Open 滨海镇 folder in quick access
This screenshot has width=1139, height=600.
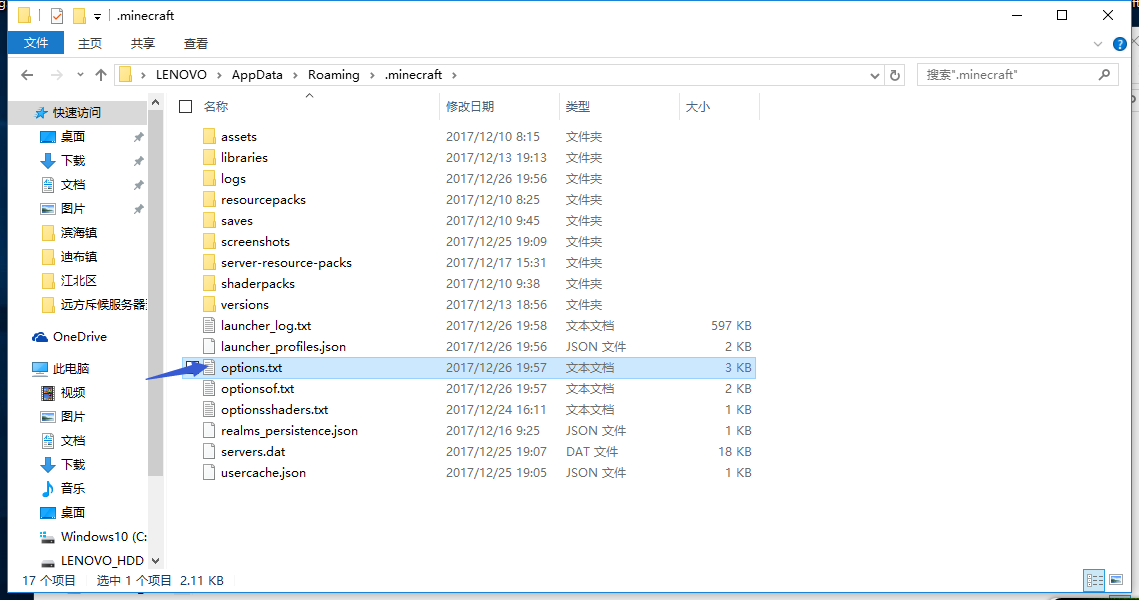pos(78,232)
